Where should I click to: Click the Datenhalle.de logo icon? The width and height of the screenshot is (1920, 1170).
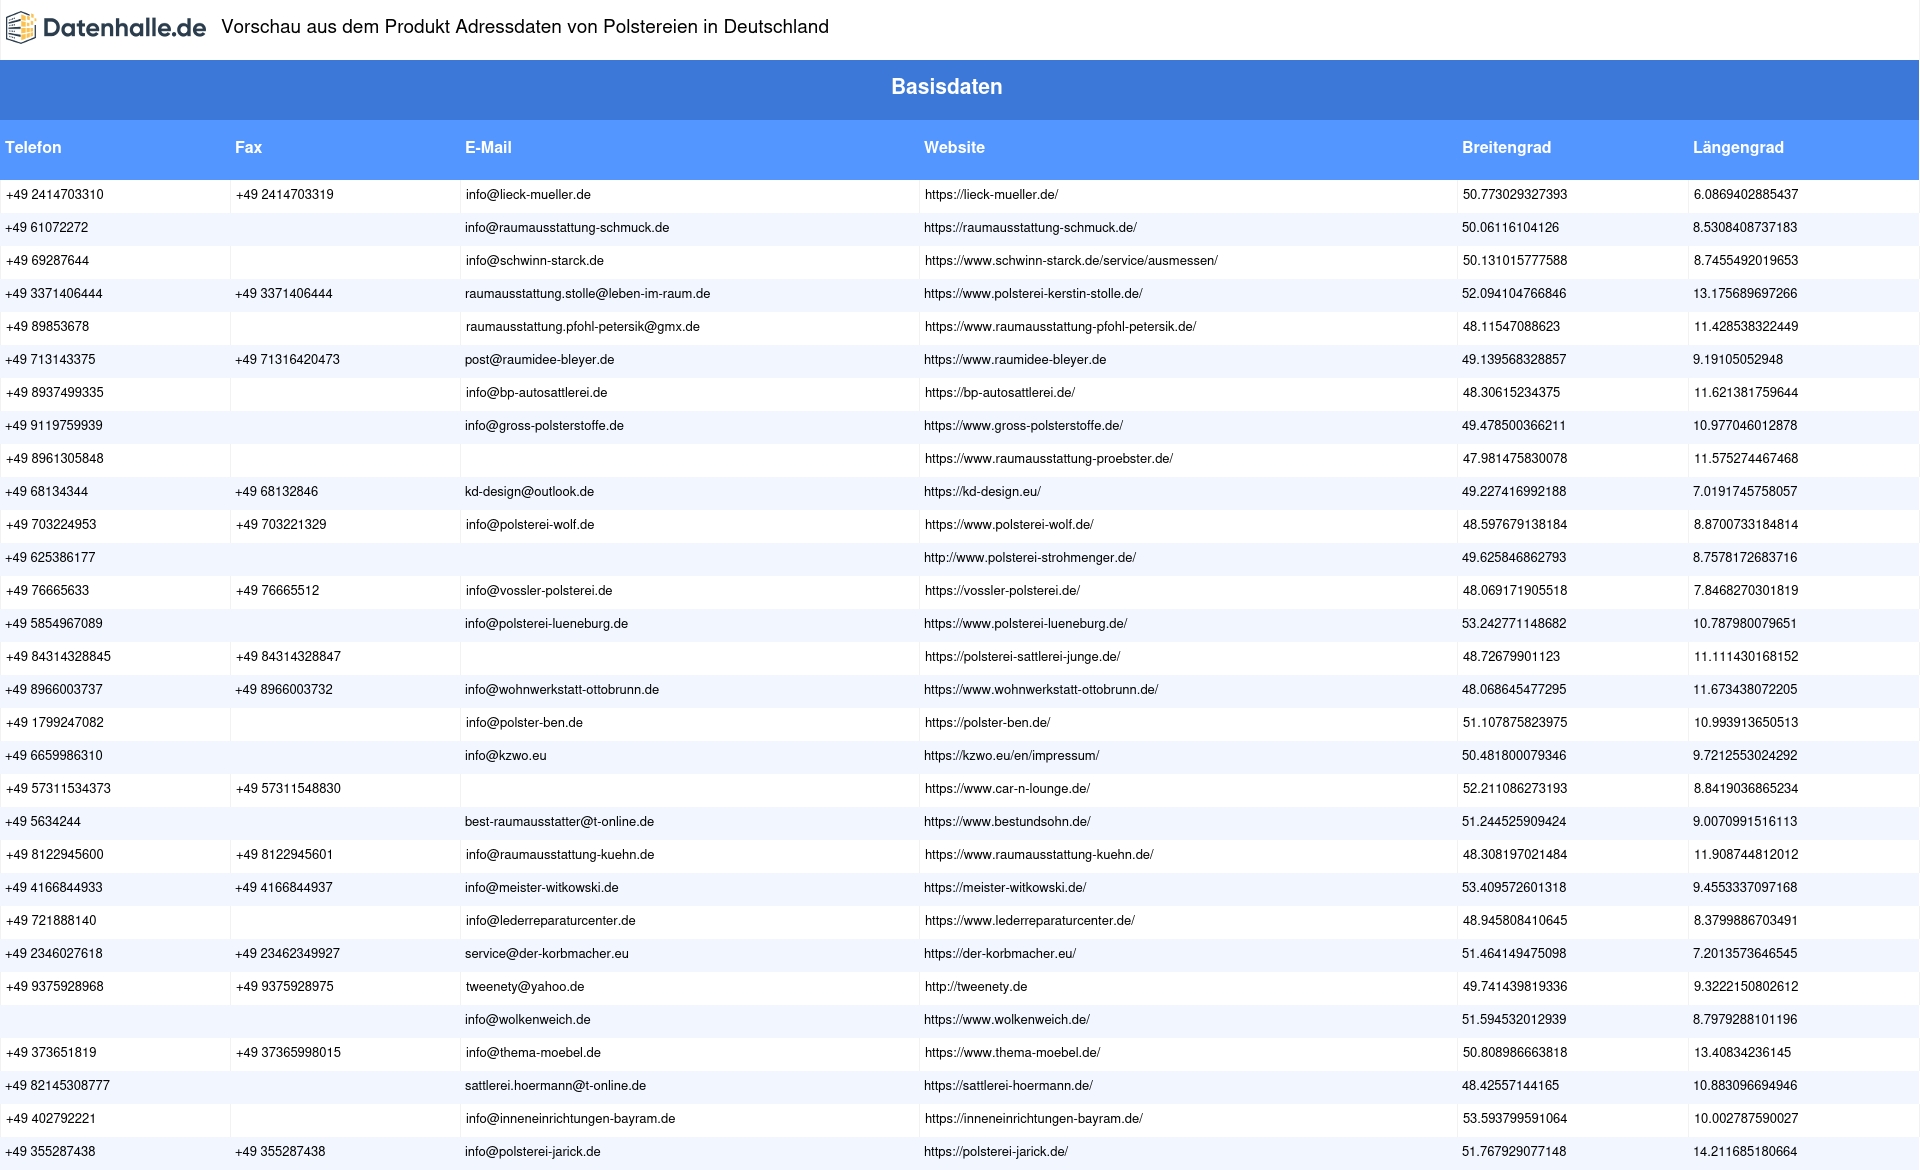[21, 28]
